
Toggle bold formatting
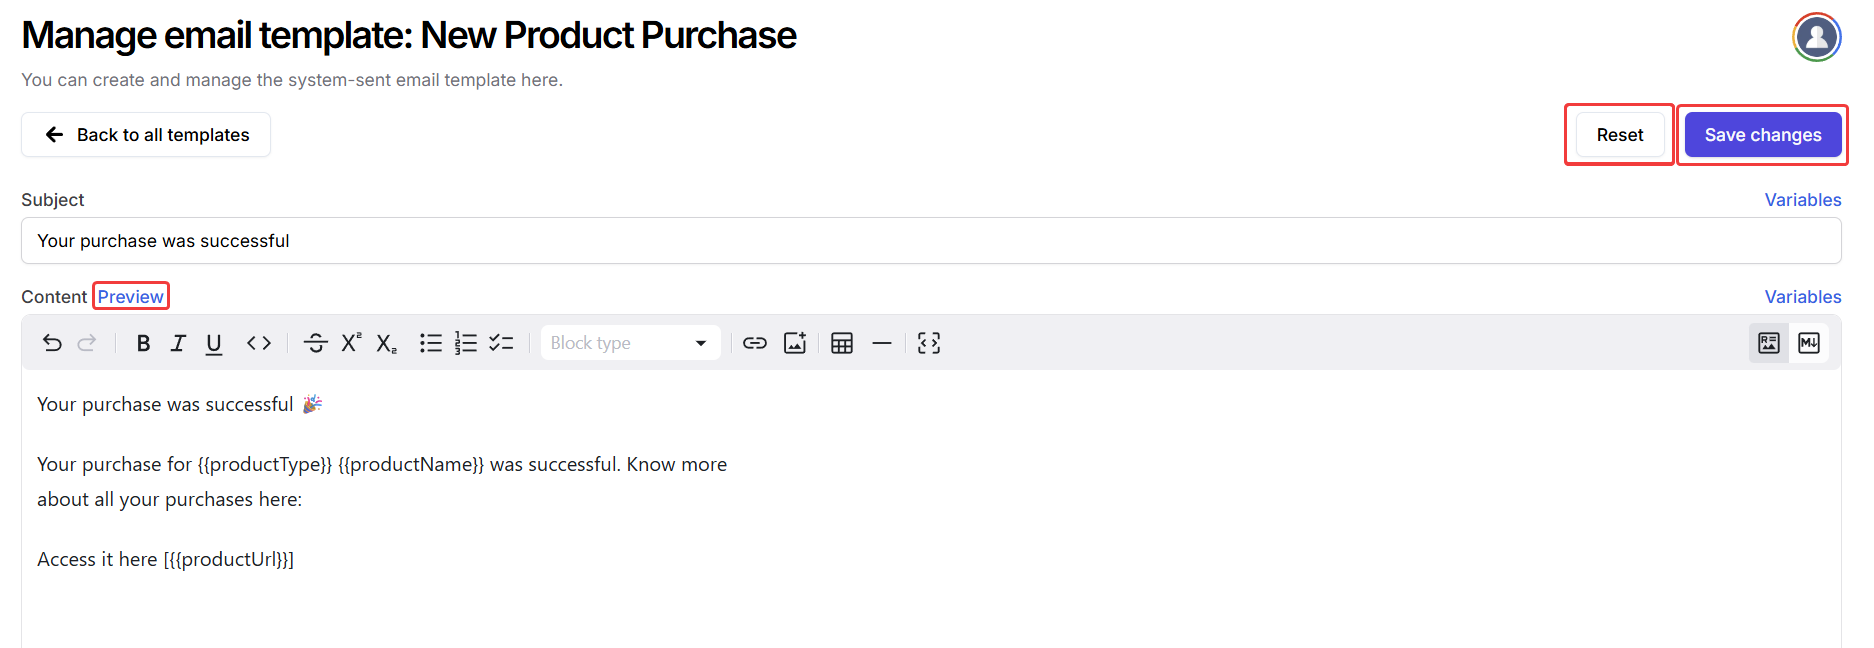pos(143,343)
